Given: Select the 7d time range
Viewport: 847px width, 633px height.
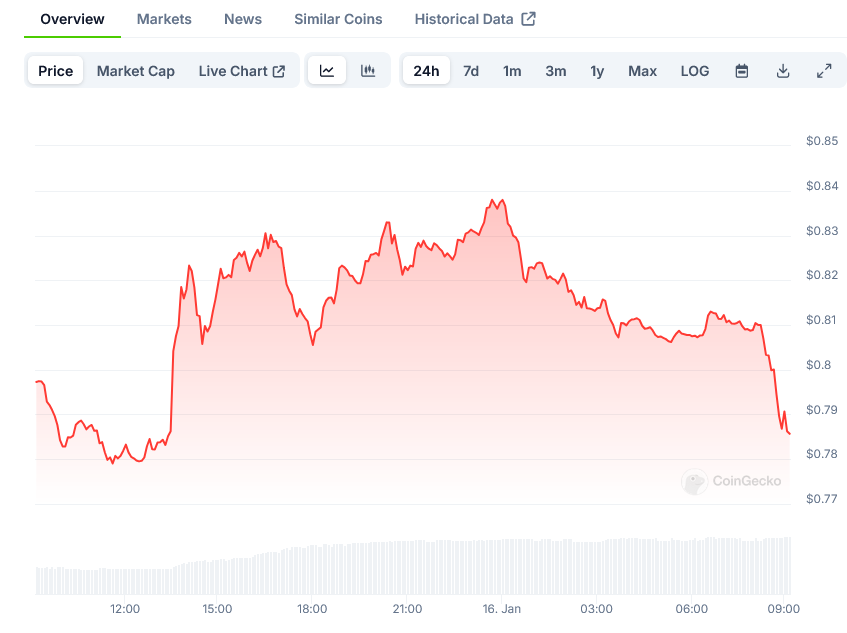Looking at the screenshot, I should tap(471, 71).
